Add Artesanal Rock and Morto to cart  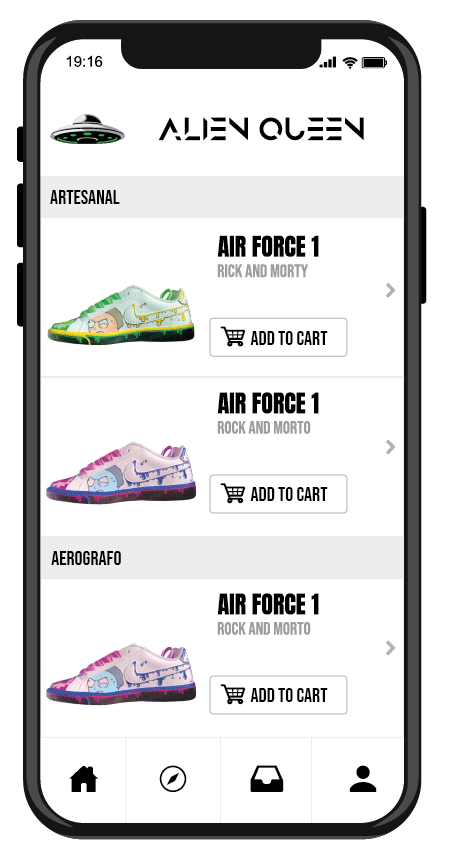pyautogui.click(x=278, y=494)
